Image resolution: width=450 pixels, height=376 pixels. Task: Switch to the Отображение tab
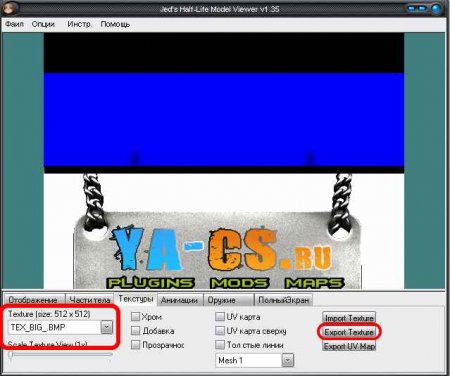[x=33, y=300]
